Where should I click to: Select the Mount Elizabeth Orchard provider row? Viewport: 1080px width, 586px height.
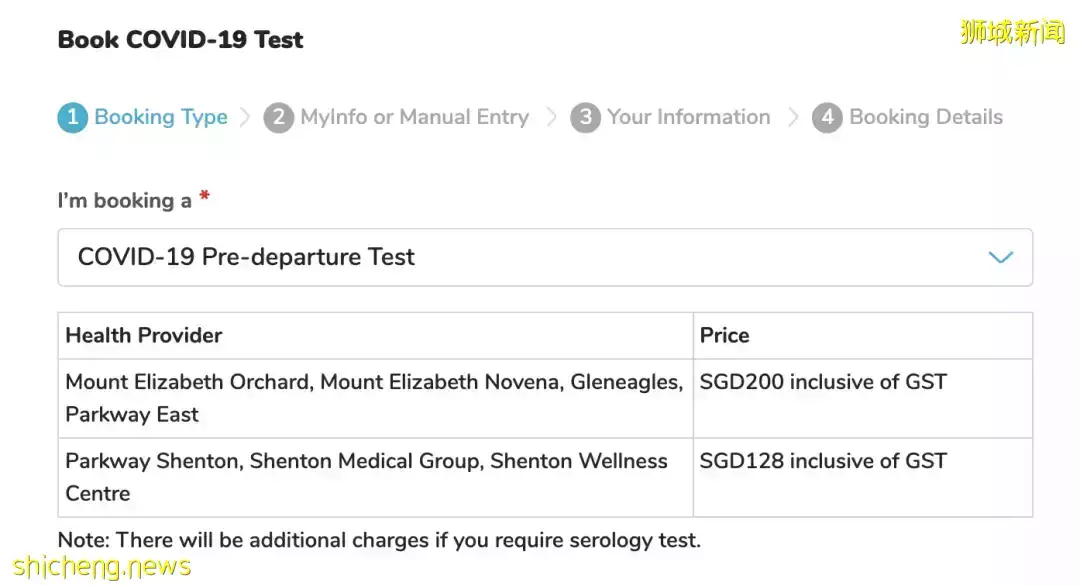coord(374,398)
